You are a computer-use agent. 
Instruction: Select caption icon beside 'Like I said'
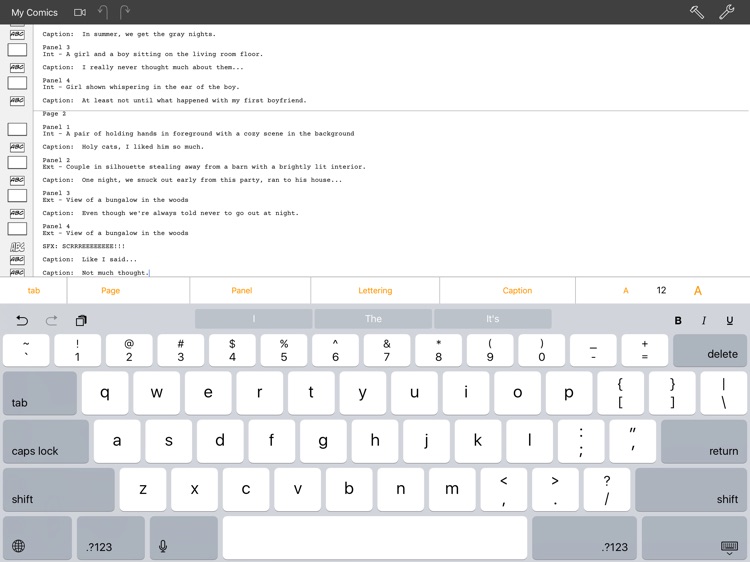(17, 259)
